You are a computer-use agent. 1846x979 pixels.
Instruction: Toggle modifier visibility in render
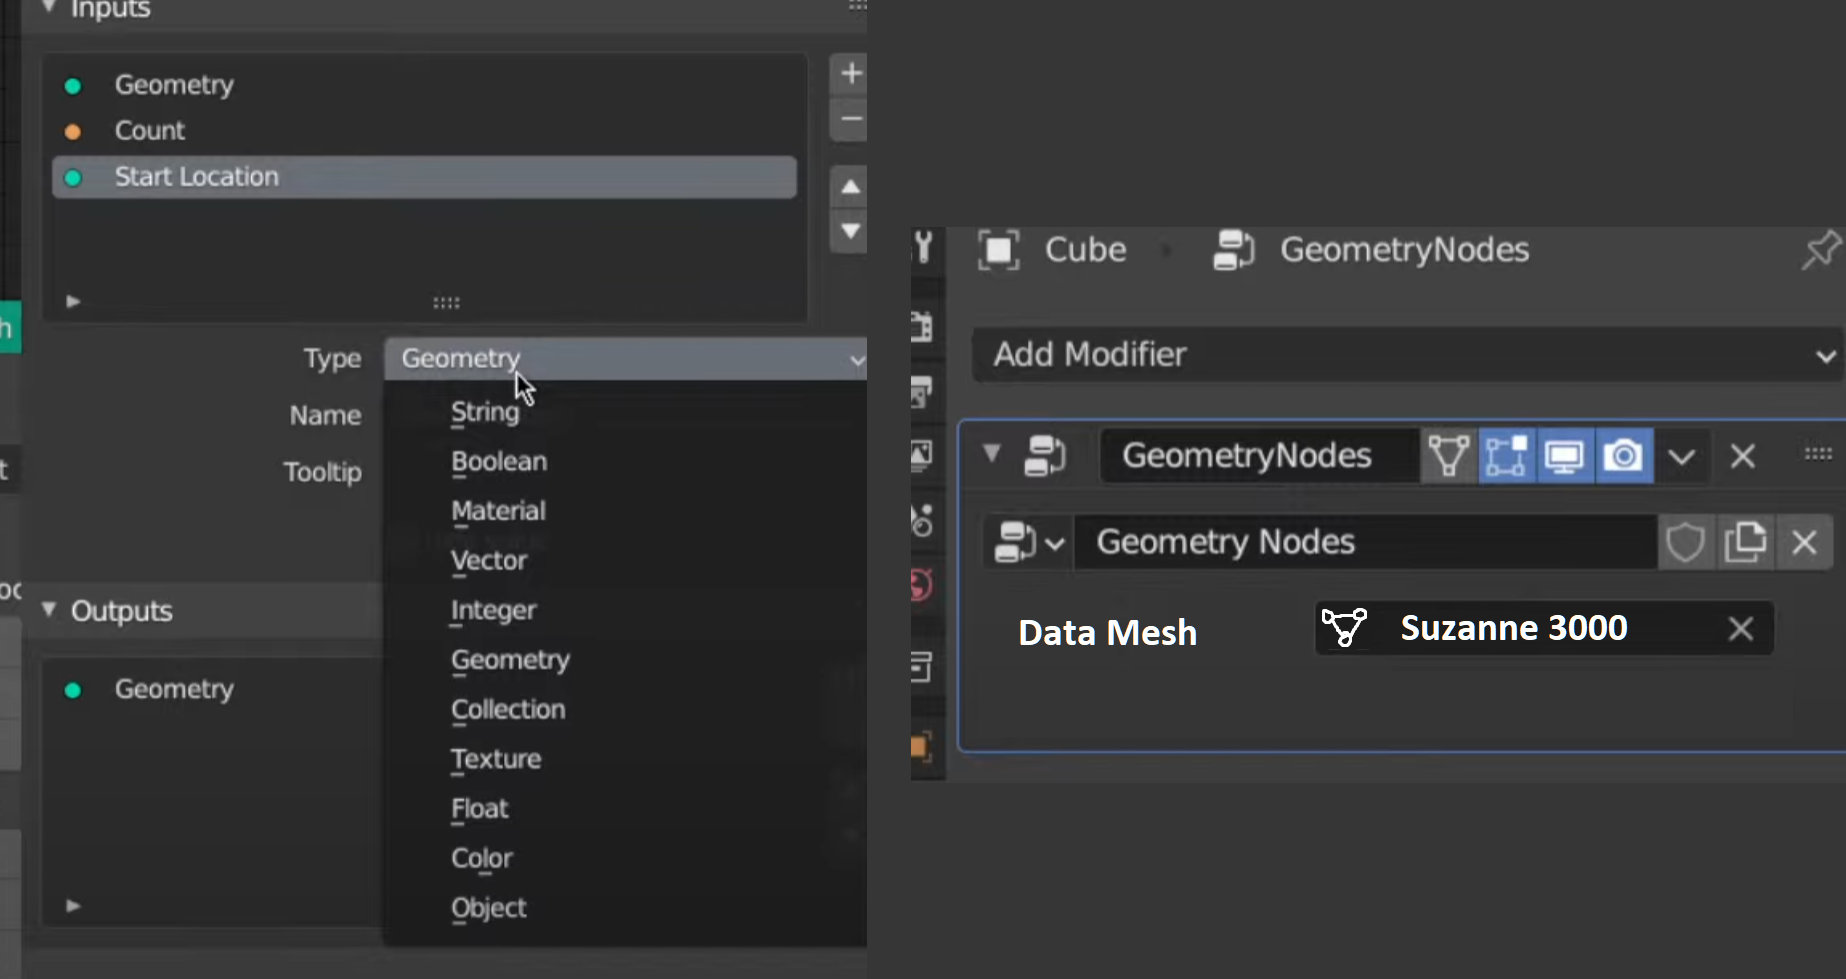coord(1623,457)
